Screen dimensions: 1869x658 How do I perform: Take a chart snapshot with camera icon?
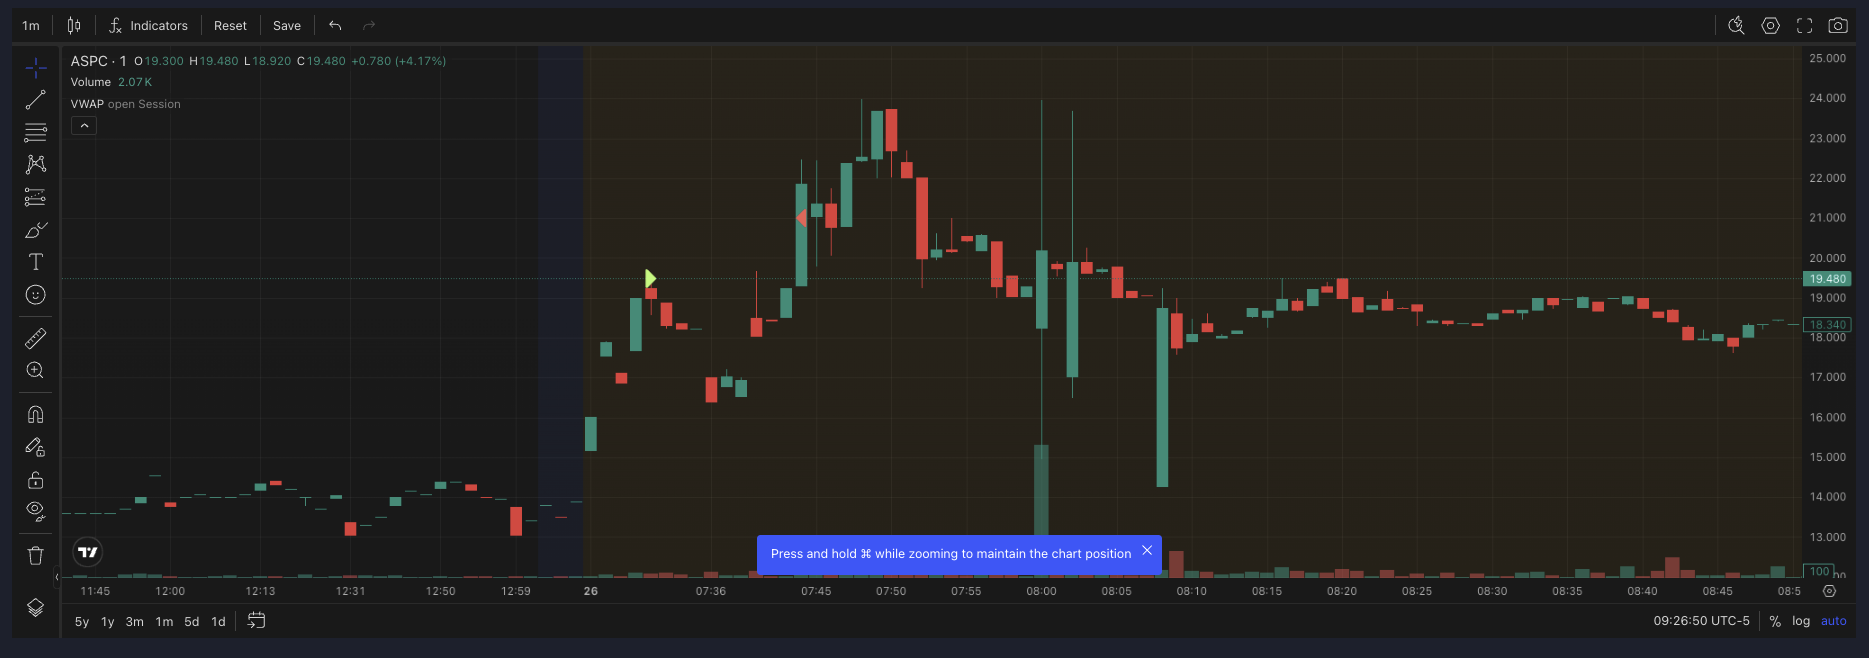1837,26
